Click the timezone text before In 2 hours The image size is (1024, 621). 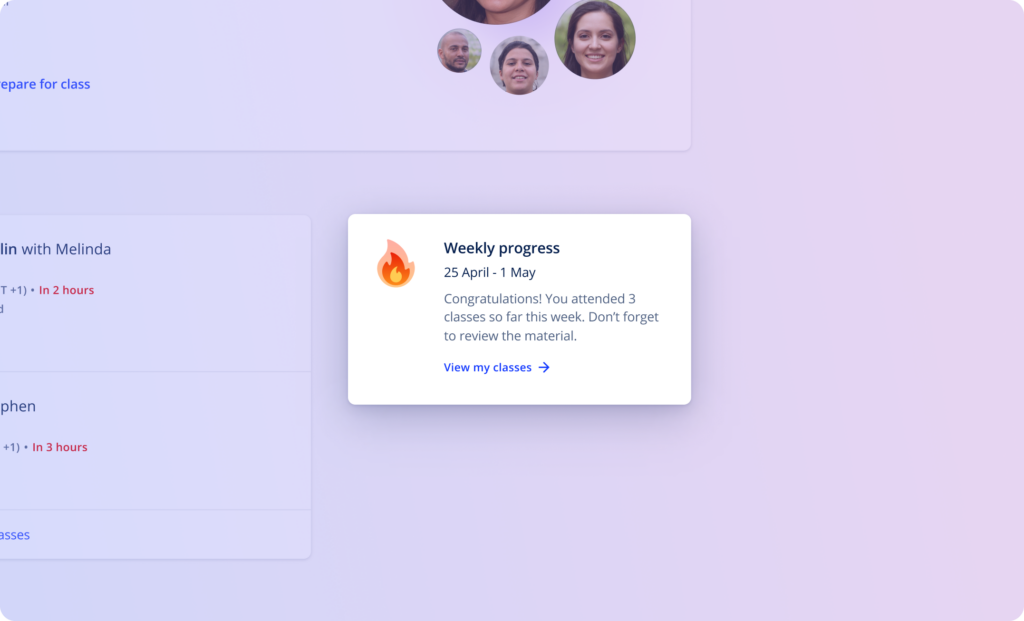(x=13, y=290)
